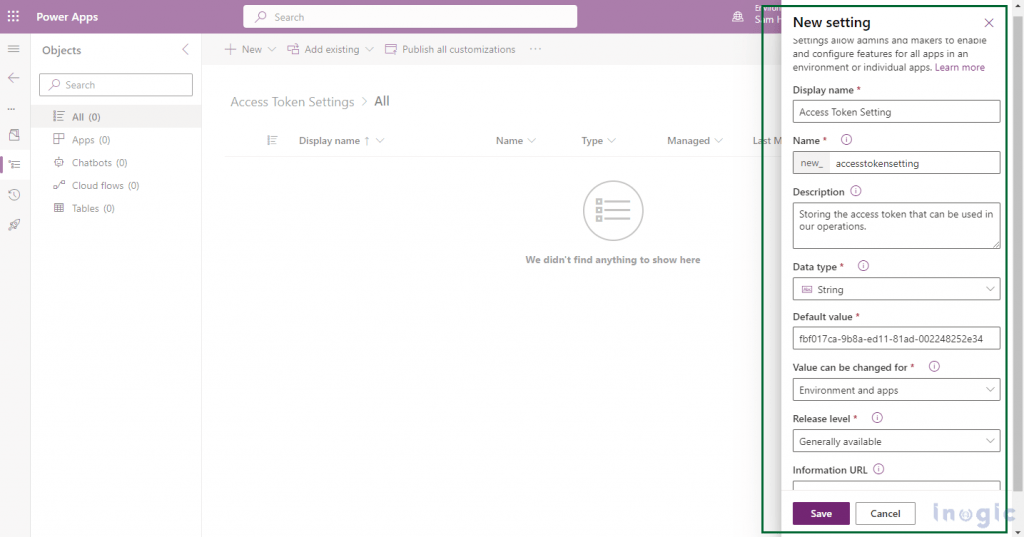Collapse the Objects panel with chevron
Image resolution: width=1024 pixels, height=537 pixels.
click(x=185, y=50)
